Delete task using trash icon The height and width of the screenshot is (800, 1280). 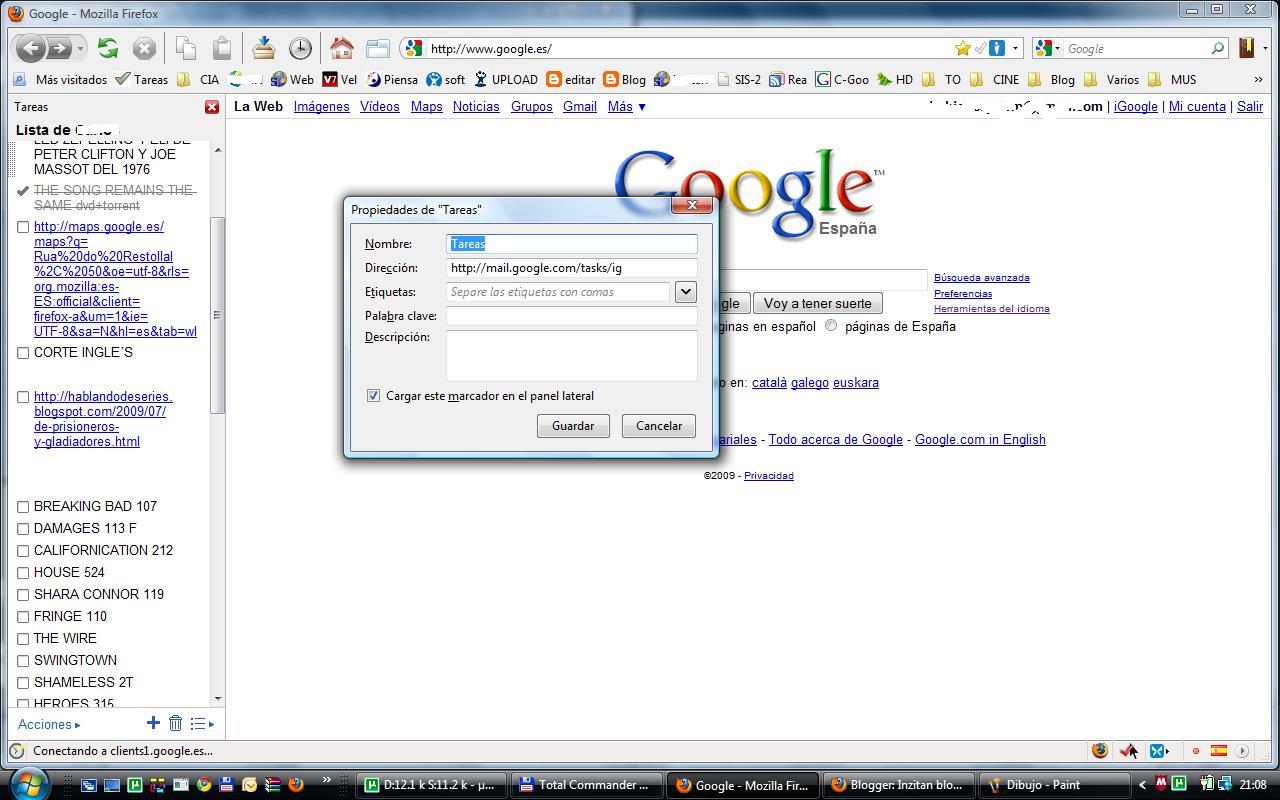(x=175, y=723)
